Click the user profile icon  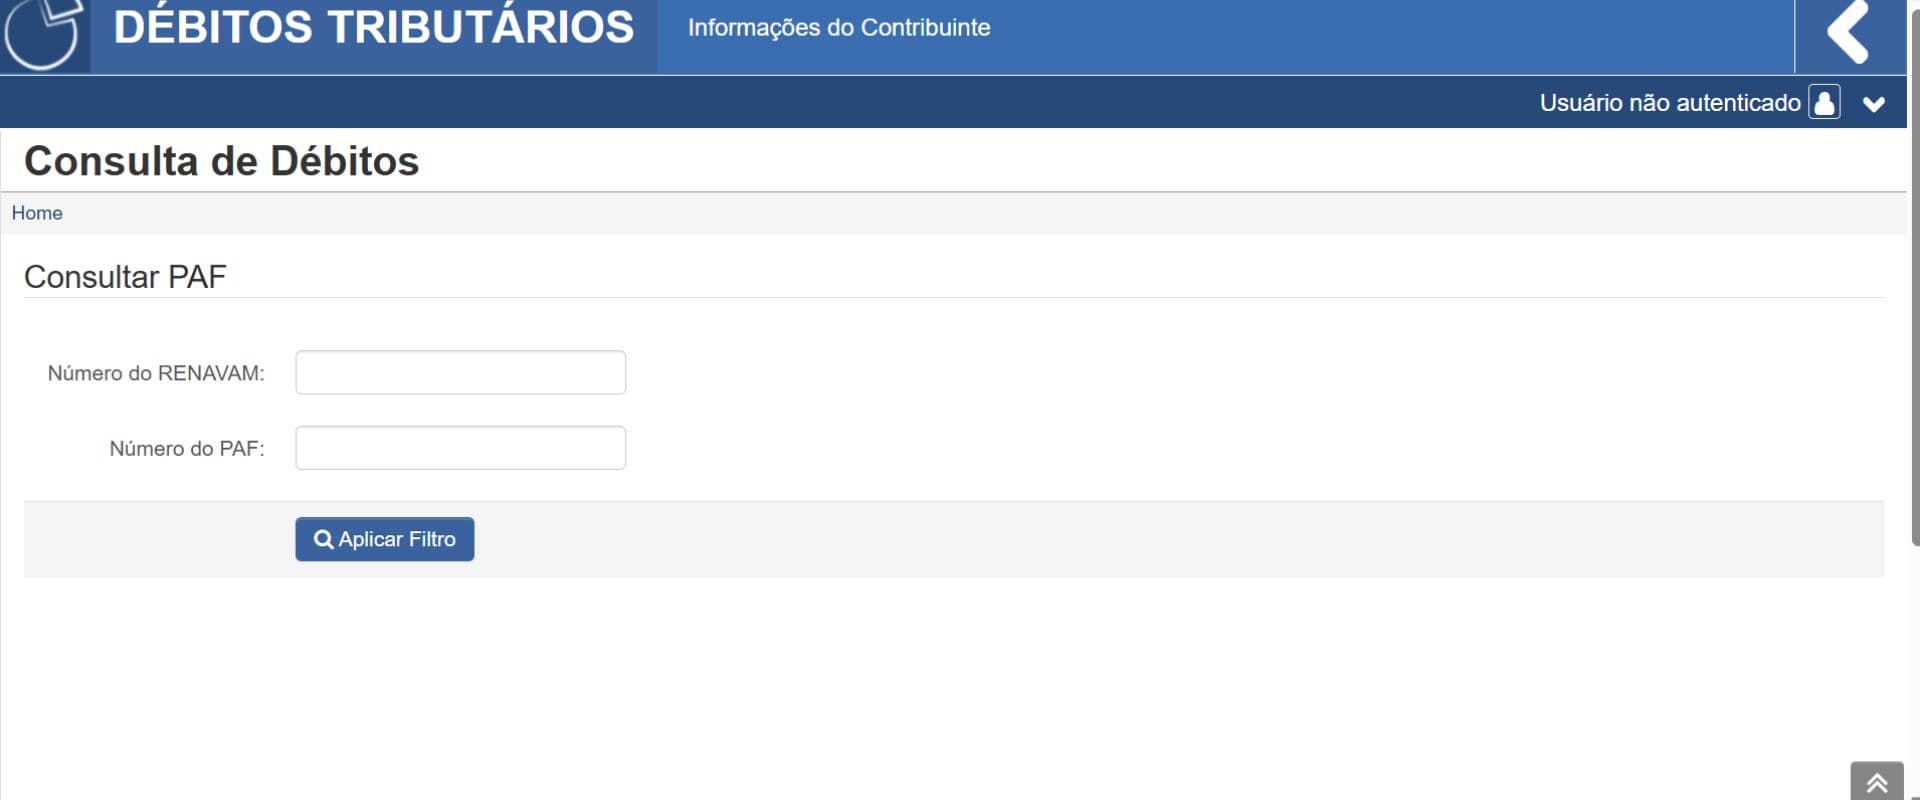(1824, 102)
